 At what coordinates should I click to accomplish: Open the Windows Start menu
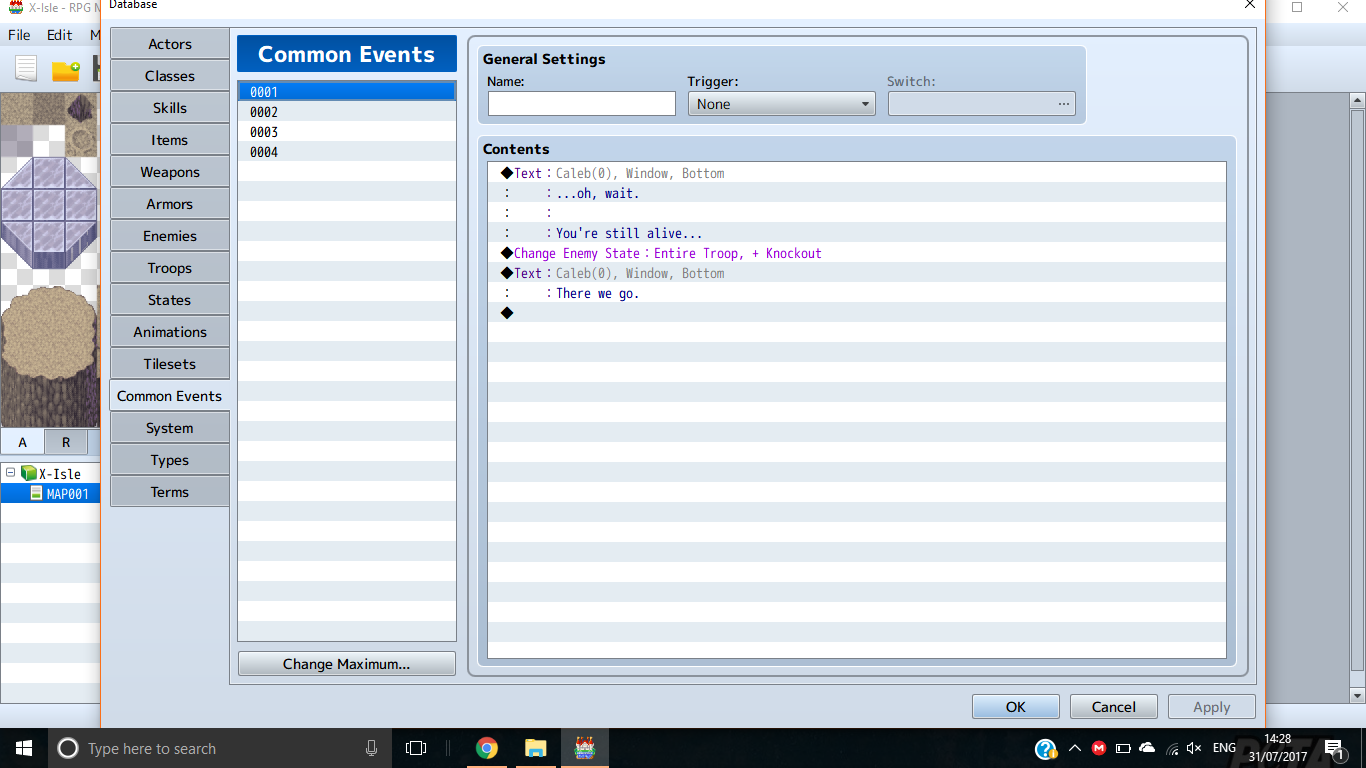pos(24,748)
